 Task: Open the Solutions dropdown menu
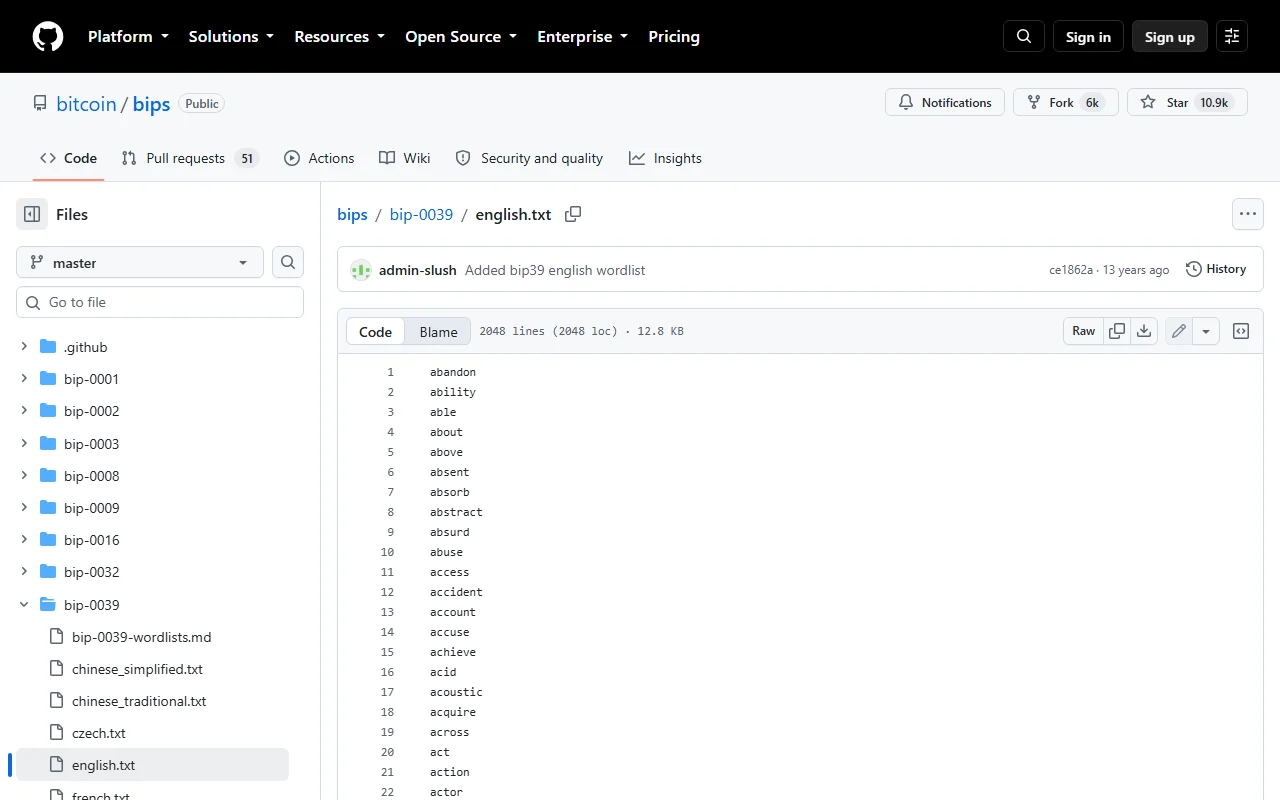(x=231, y=37)
